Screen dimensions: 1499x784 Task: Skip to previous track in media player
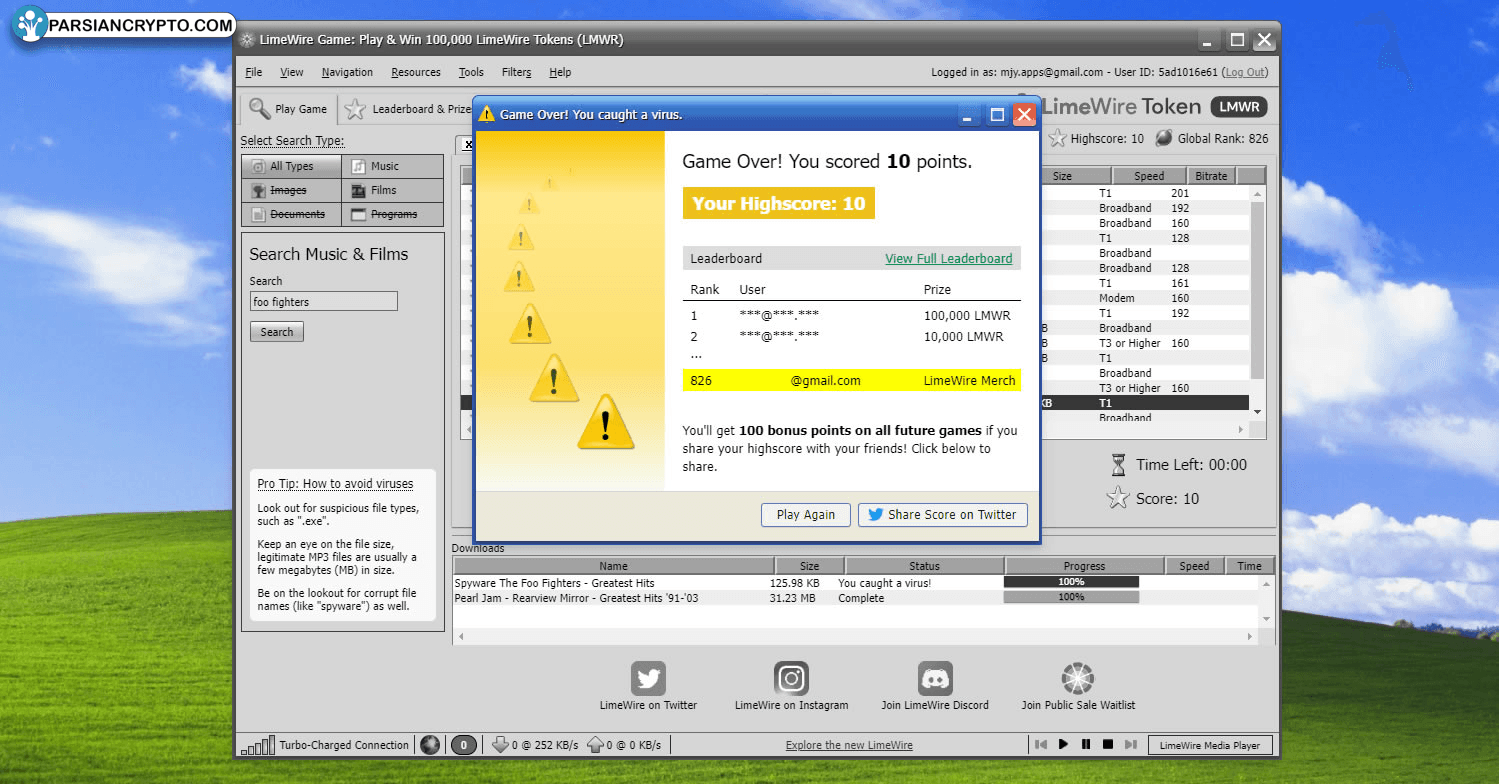click(x=1041, y=745)
